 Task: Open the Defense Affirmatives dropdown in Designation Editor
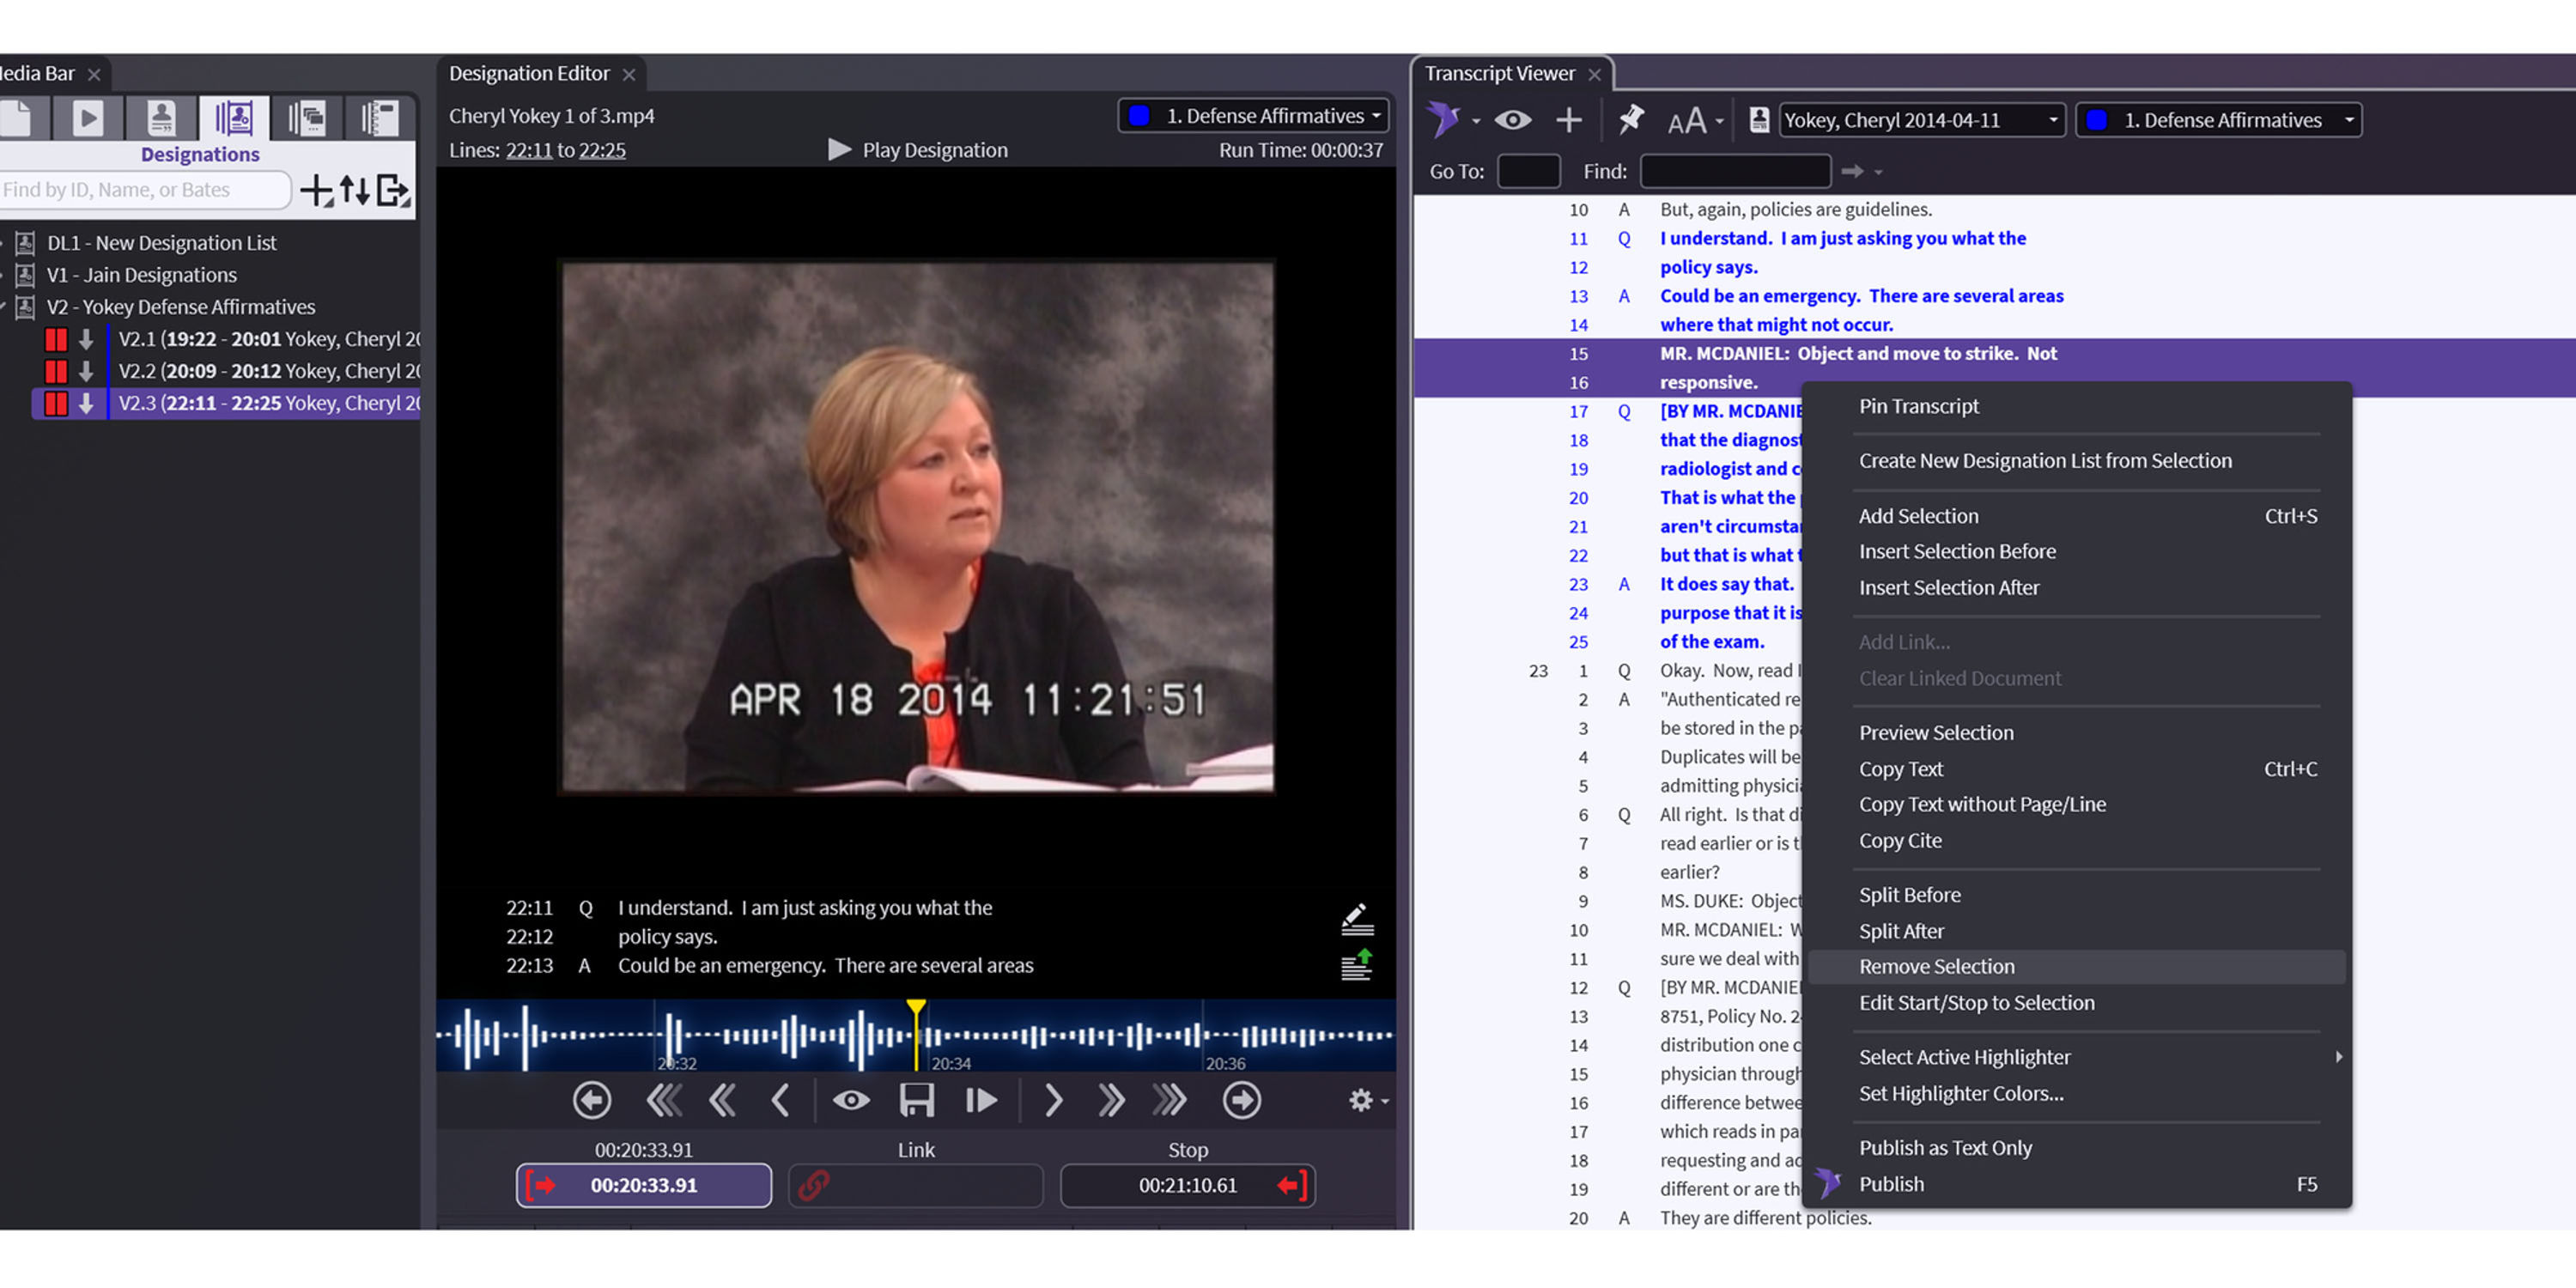coord(1254,116)
